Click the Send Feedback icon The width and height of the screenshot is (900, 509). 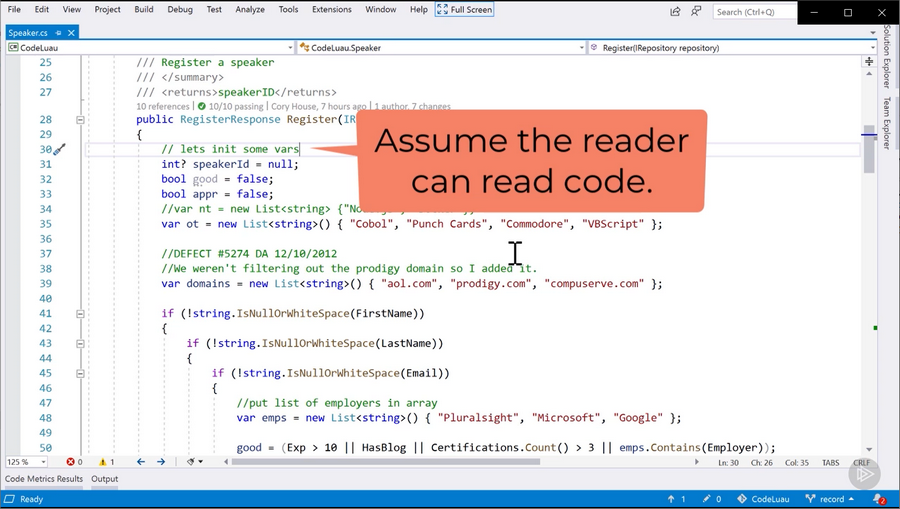pos(696,11)
